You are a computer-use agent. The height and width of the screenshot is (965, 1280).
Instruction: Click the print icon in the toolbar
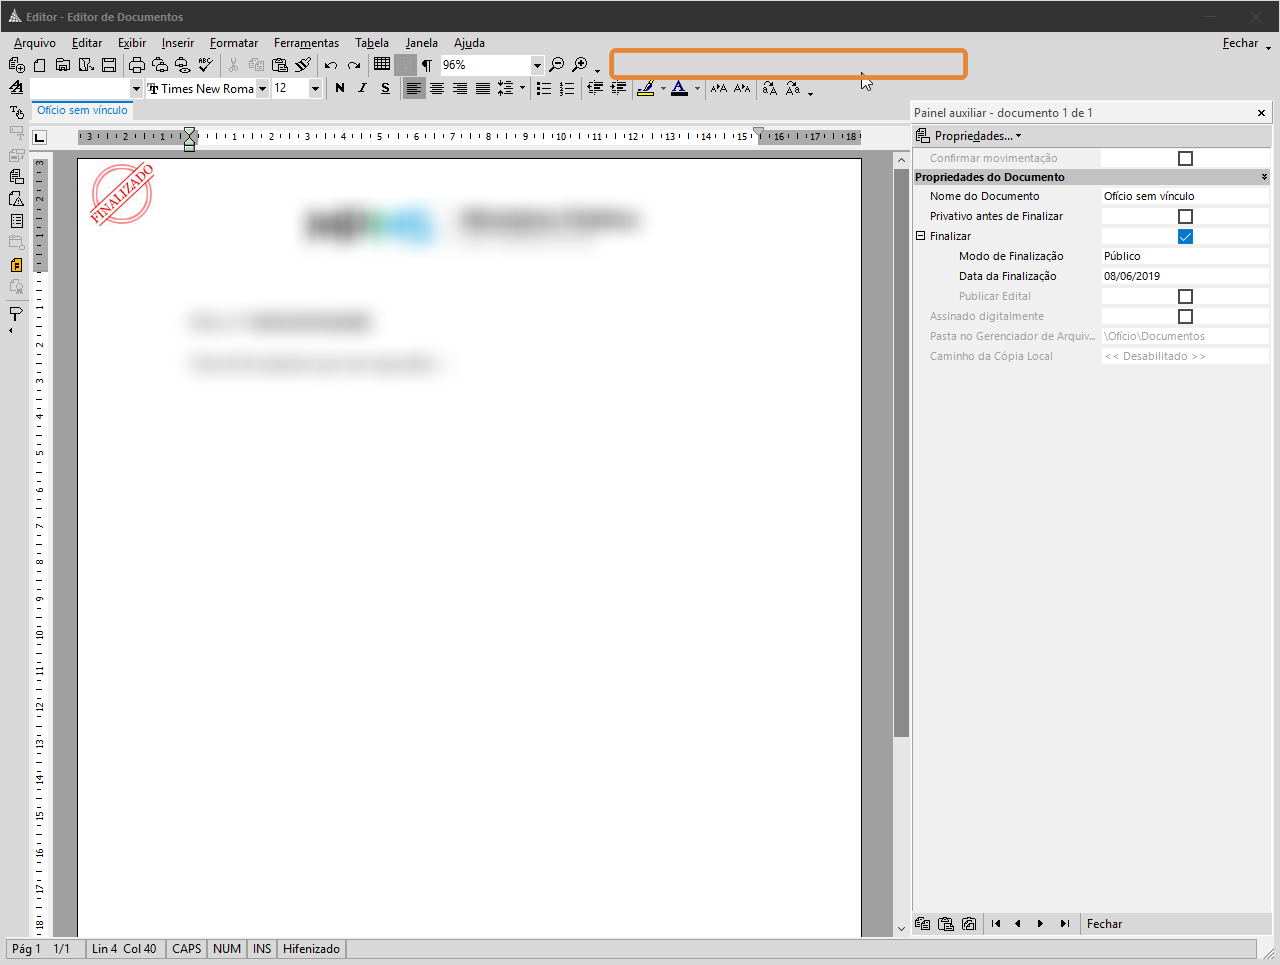(137, 65)
